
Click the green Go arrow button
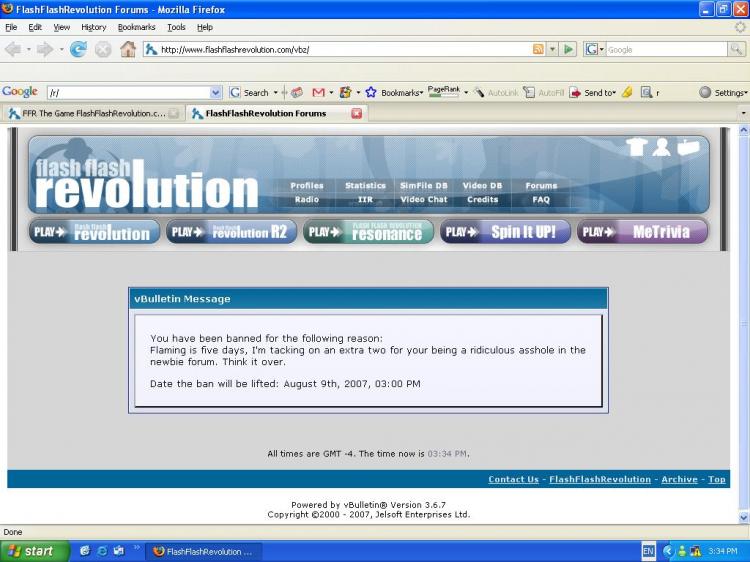click(568, 49)
